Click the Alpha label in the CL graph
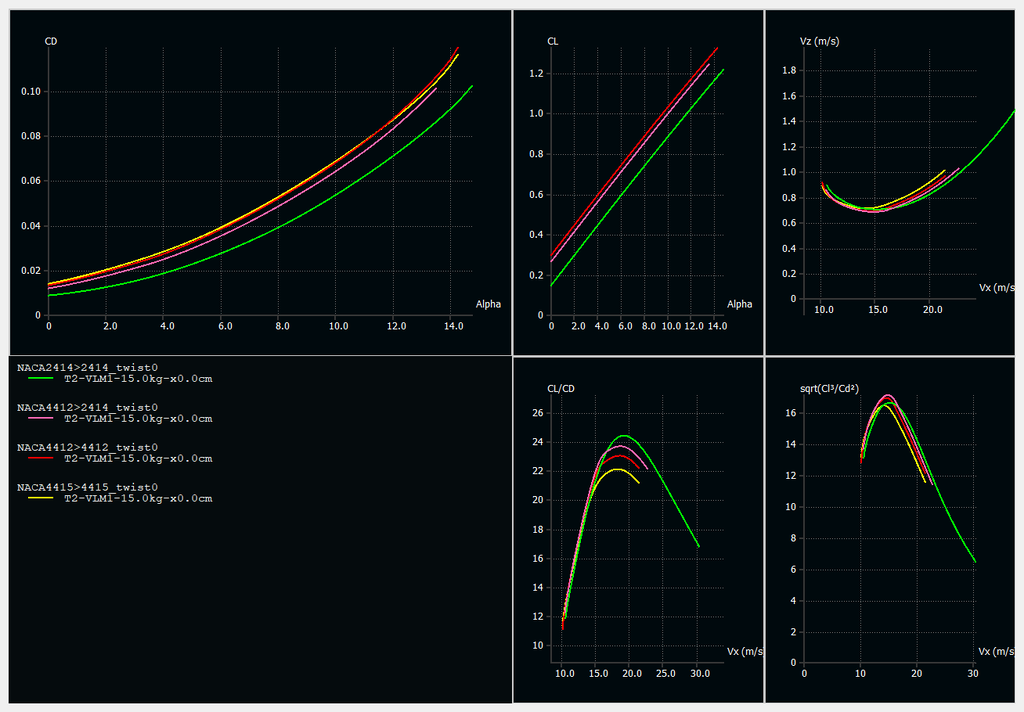 [739, 304]
